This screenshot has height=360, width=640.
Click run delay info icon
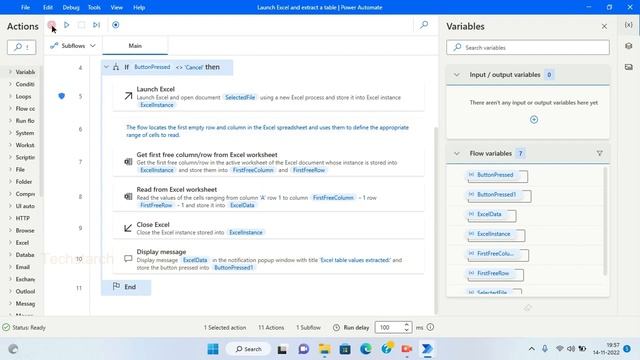point(430,327)
